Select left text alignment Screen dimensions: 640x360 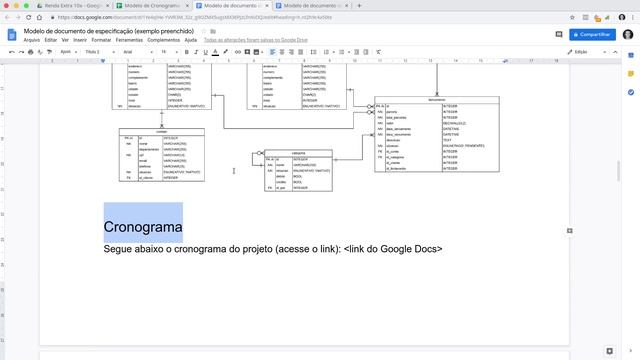coord(272,52)
